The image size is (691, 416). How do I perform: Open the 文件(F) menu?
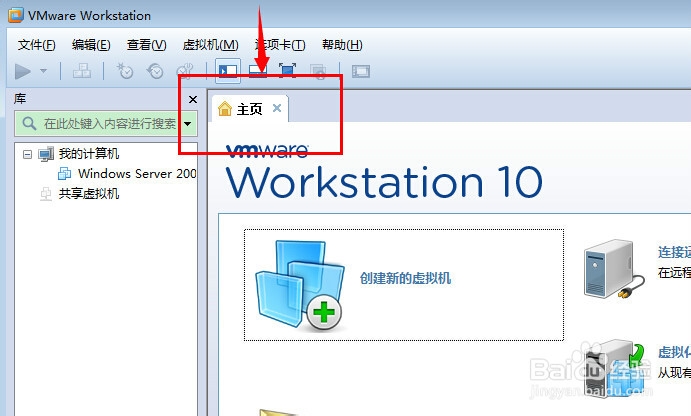37,45
